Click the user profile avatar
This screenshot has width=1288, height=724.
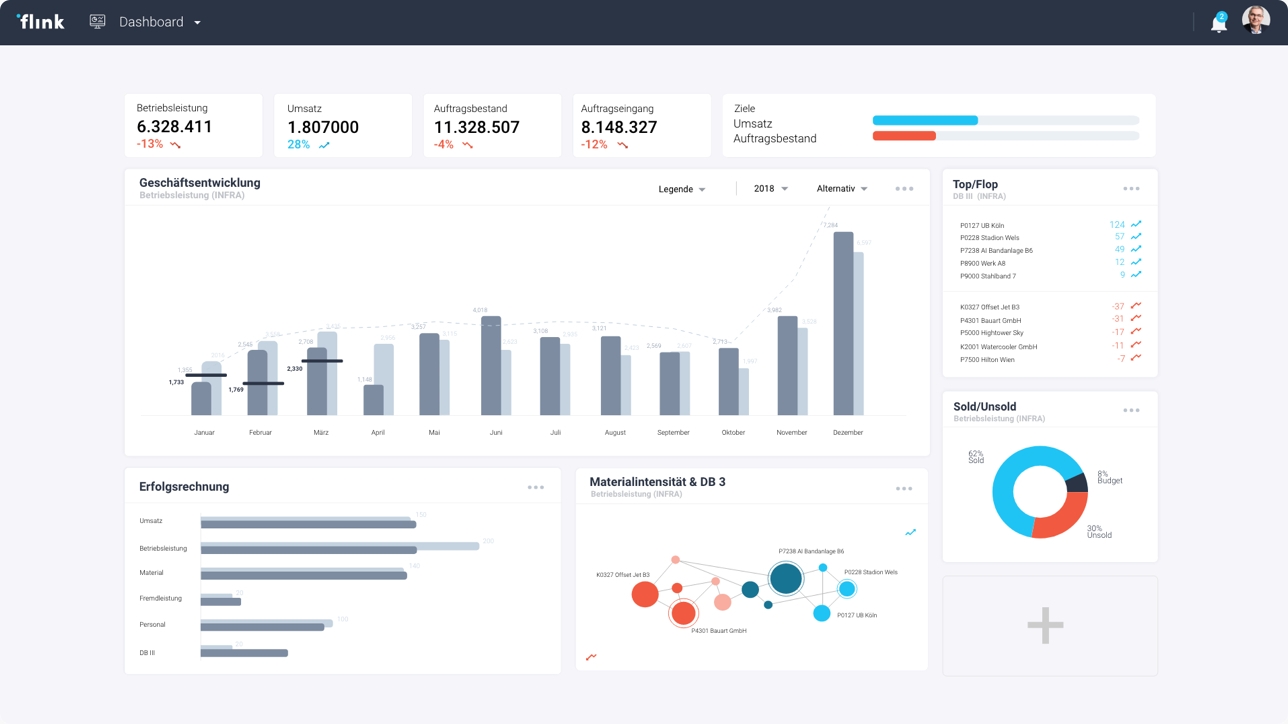point(1256,20)
